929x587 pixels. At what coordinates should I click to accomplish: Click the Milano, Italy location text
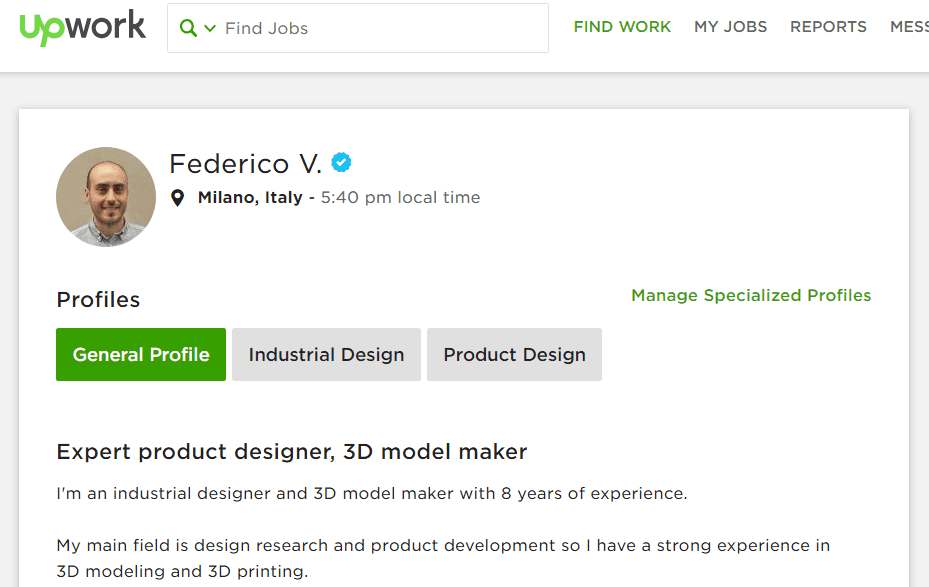(250, 198)
